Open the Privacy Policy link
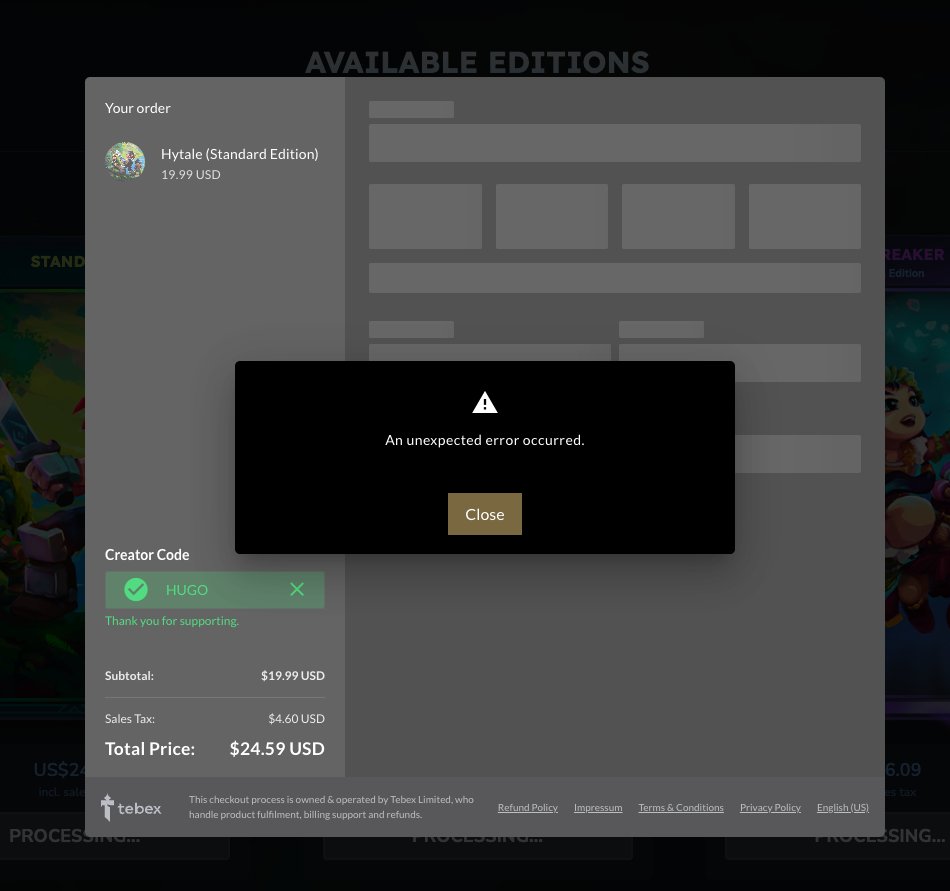The image size is (950, 891). (770, 807)
